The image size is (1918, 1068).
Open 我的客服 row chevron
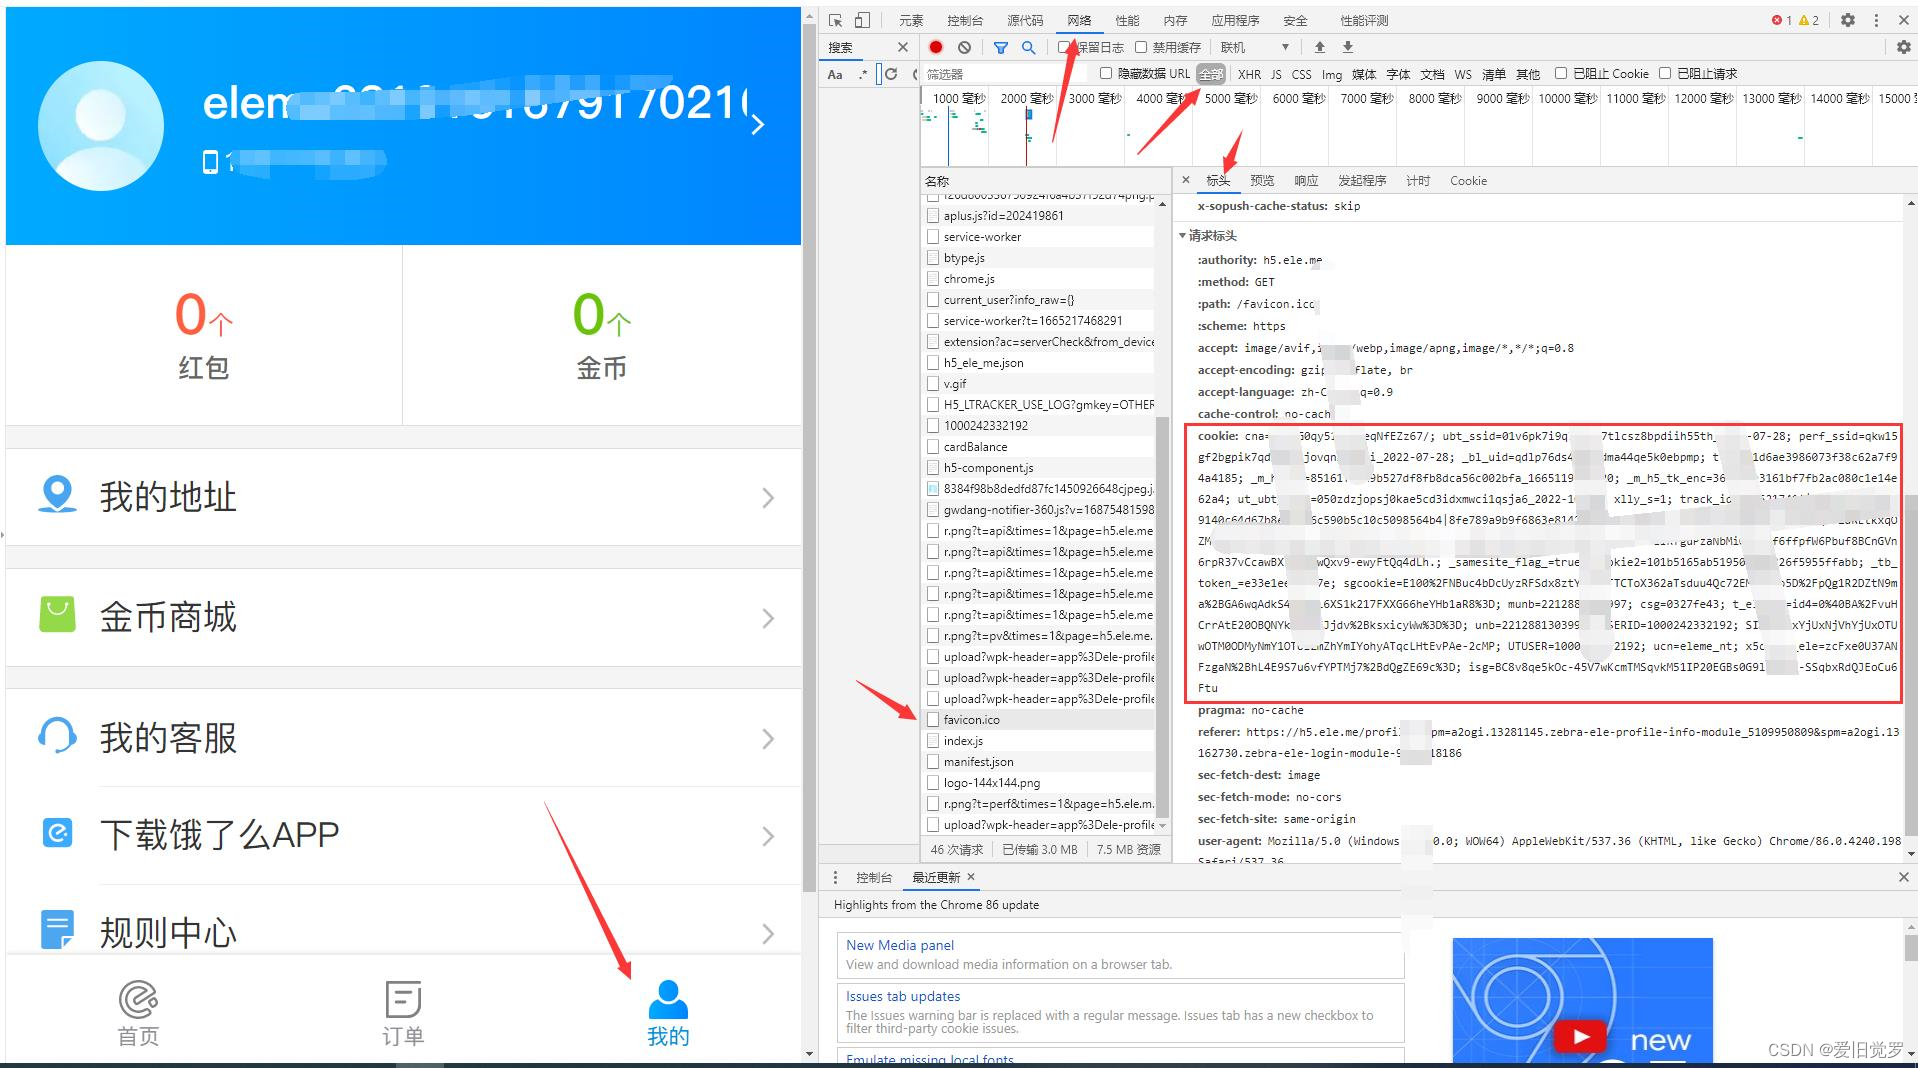point(768,739)
